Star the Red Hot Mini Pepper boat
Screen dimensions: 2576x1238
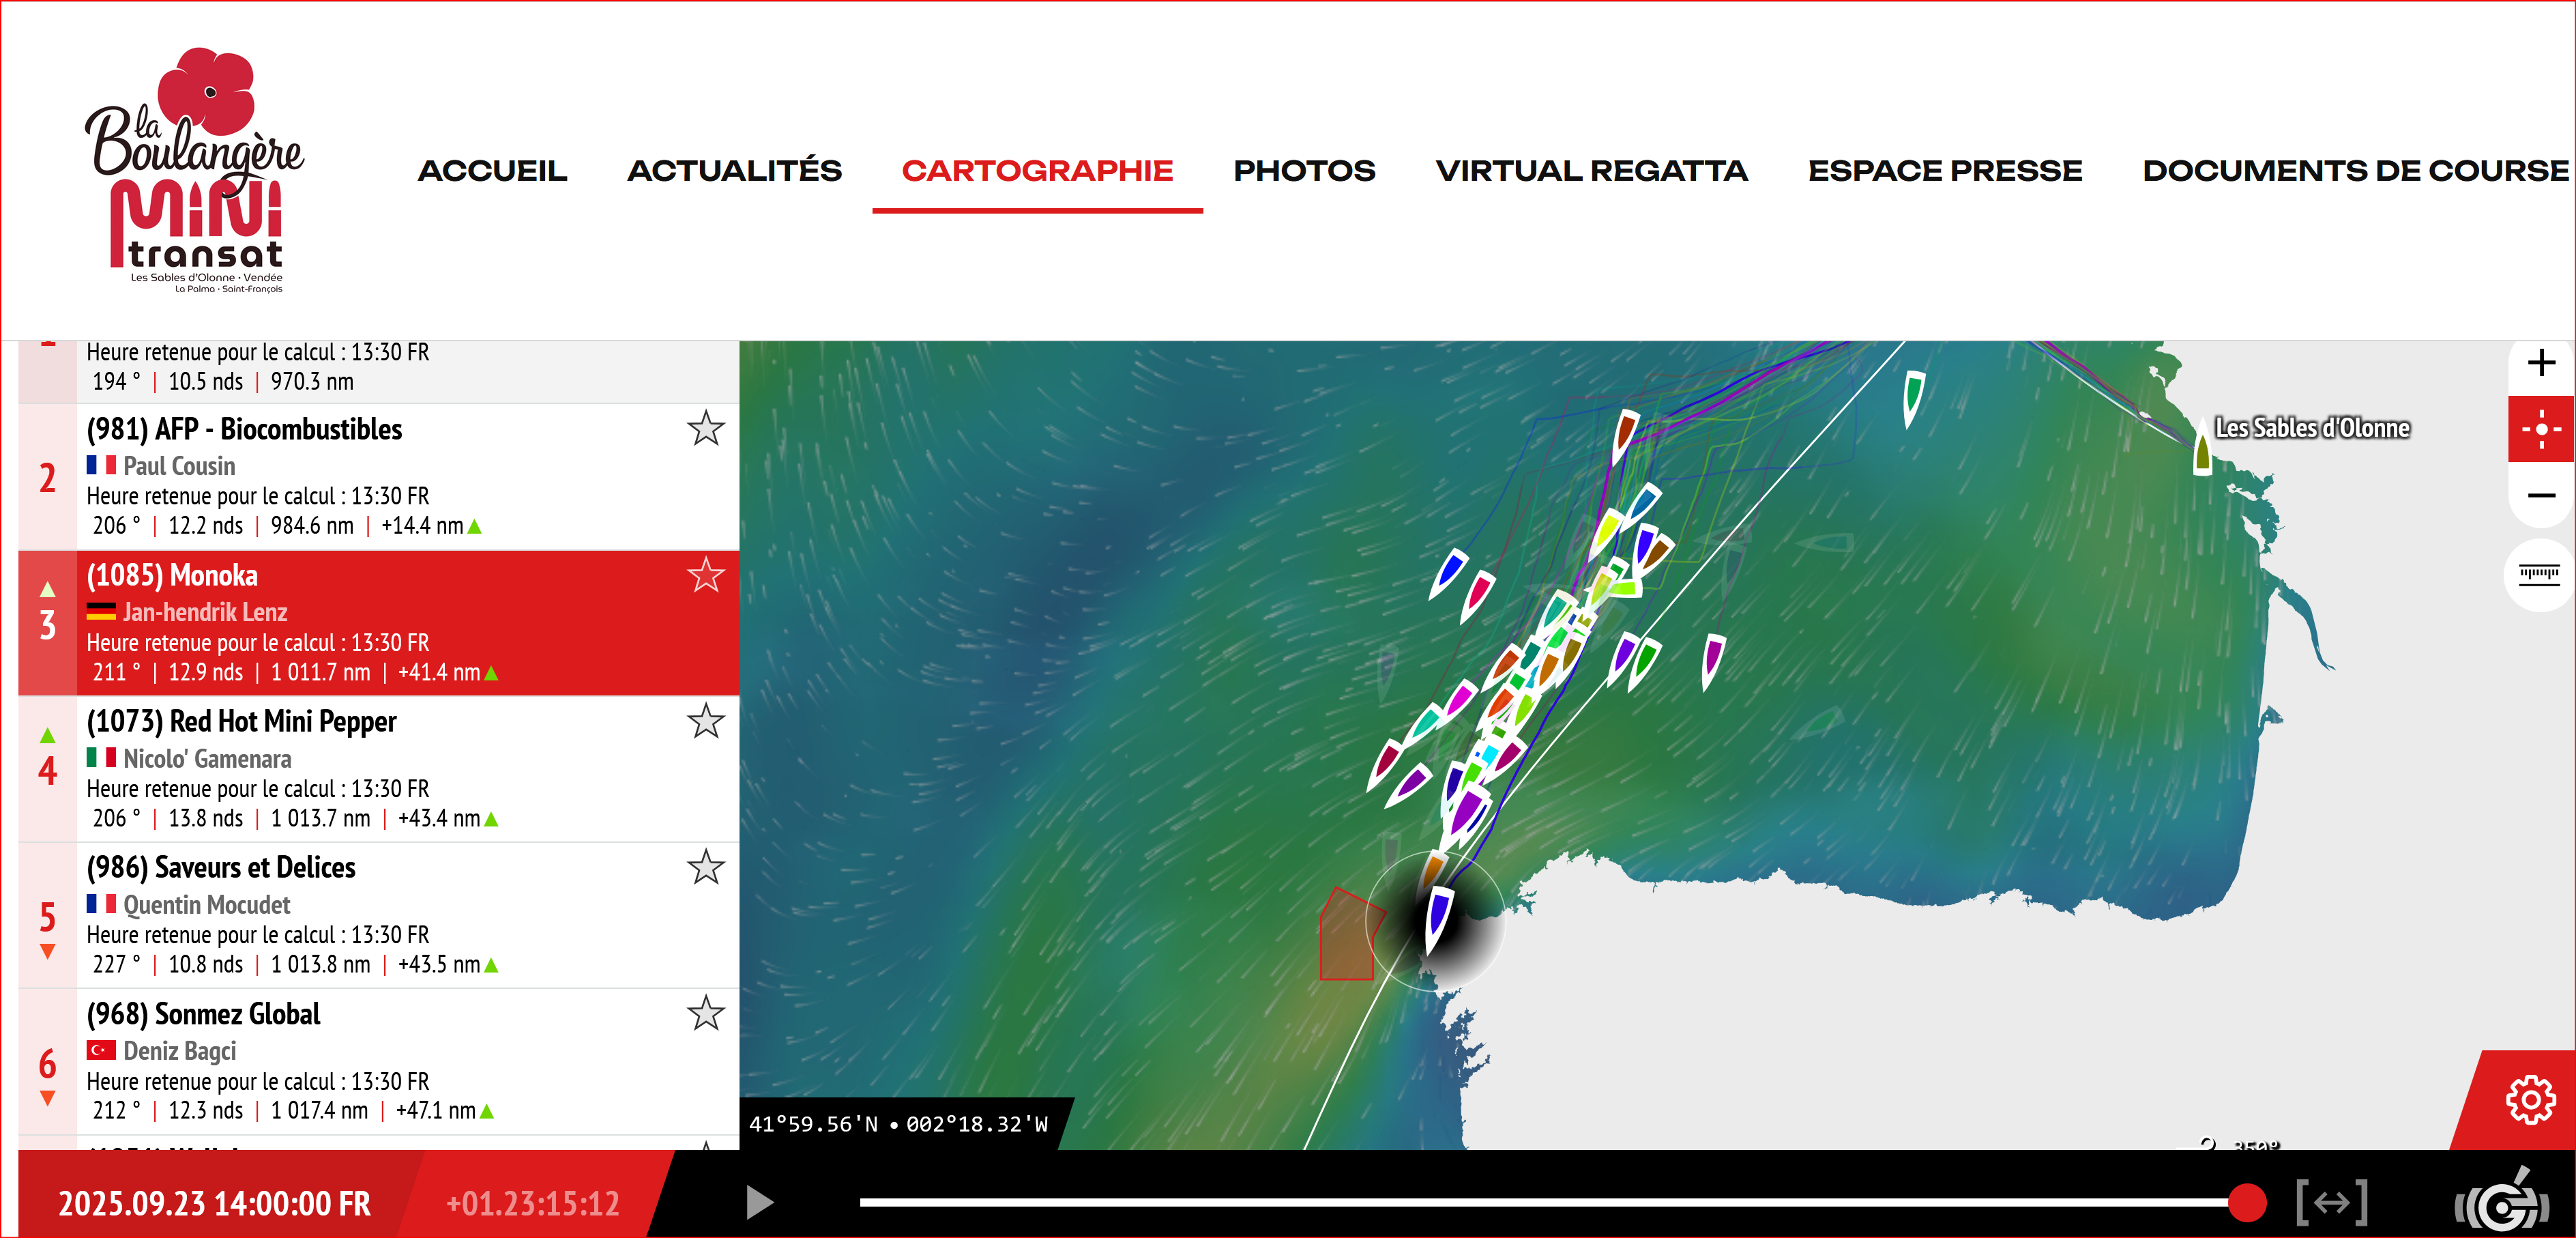pos(705,721)
